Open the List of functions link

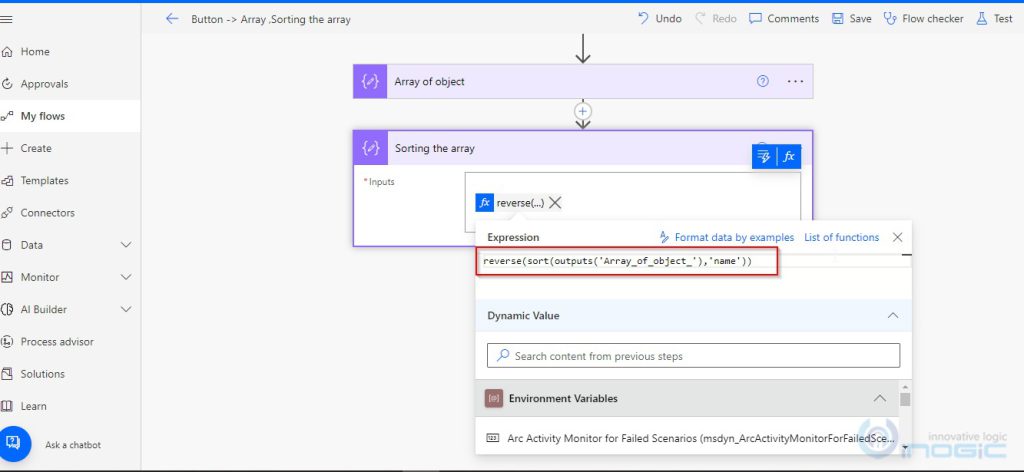coord(841,237)
